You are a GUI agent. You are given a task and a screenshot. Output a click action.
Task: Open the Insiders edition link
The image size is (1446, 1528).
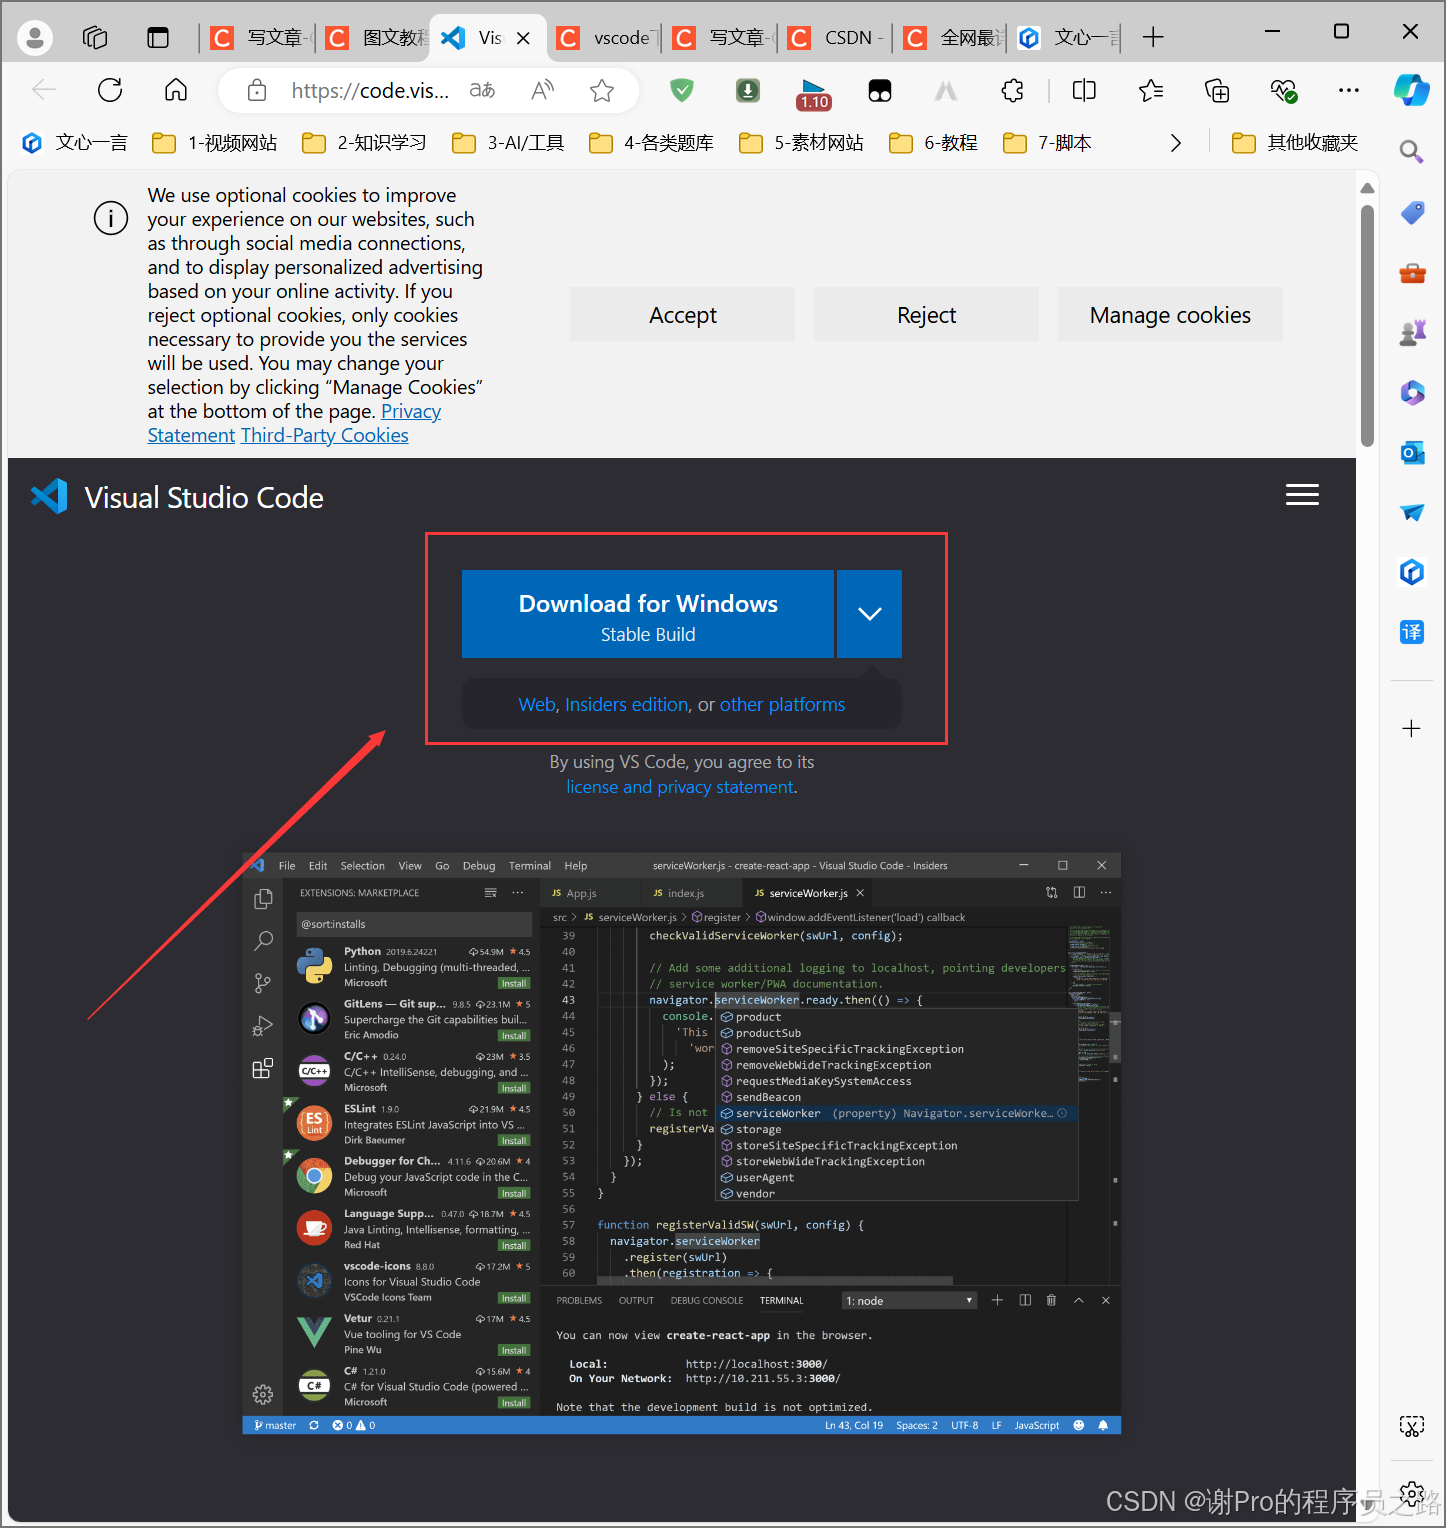(x=627, y=705)
